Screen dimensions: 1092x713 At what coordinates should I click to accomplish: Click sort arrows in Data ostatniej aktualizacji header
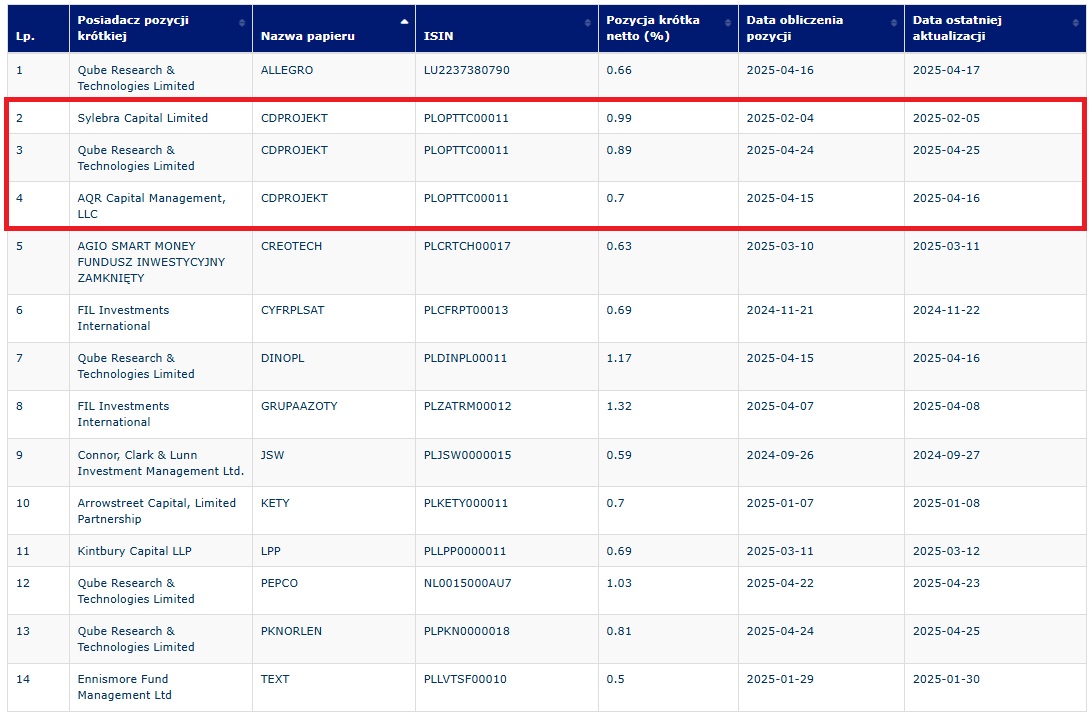click(x=1075, y=23)
